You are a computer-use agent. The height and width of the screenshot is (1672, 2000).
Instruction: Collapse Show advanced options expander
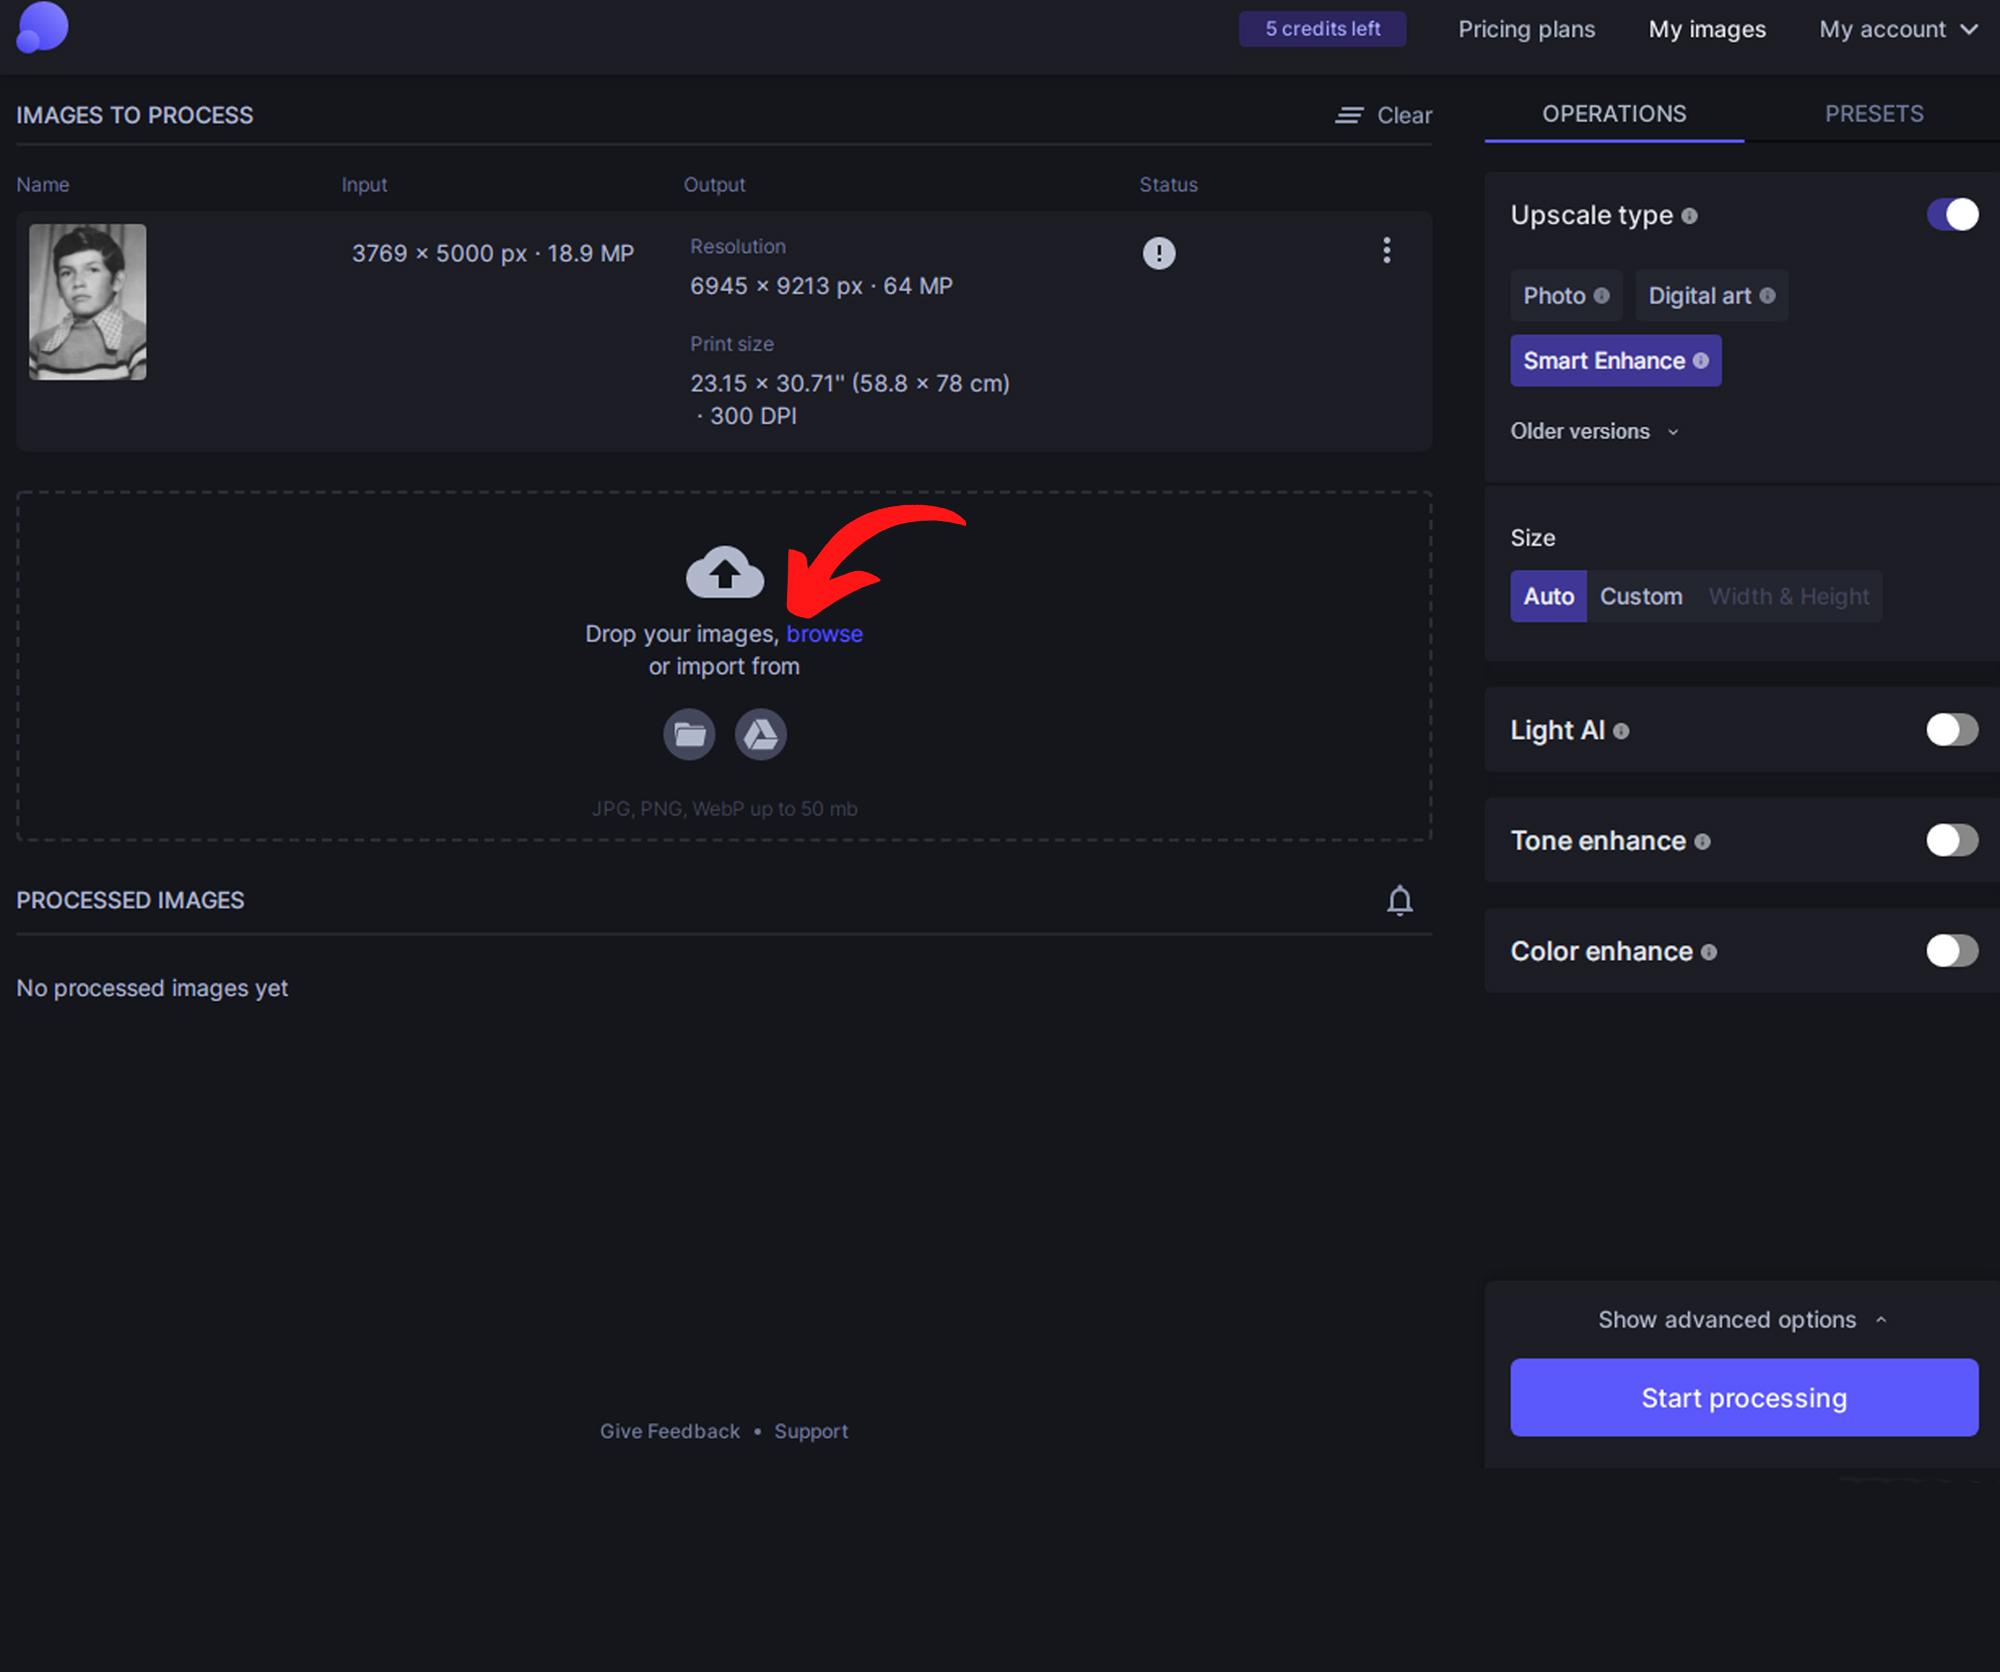[x=1741, y=1320]
